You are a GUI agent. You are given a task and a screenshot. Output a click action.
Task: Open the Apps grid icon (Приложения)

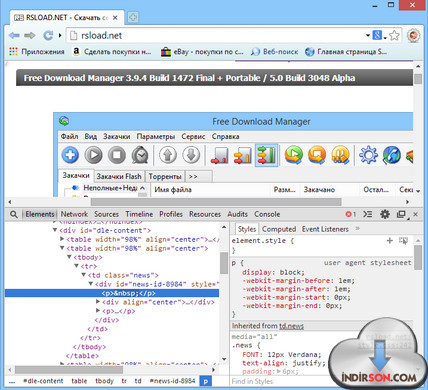coord(13,51)
